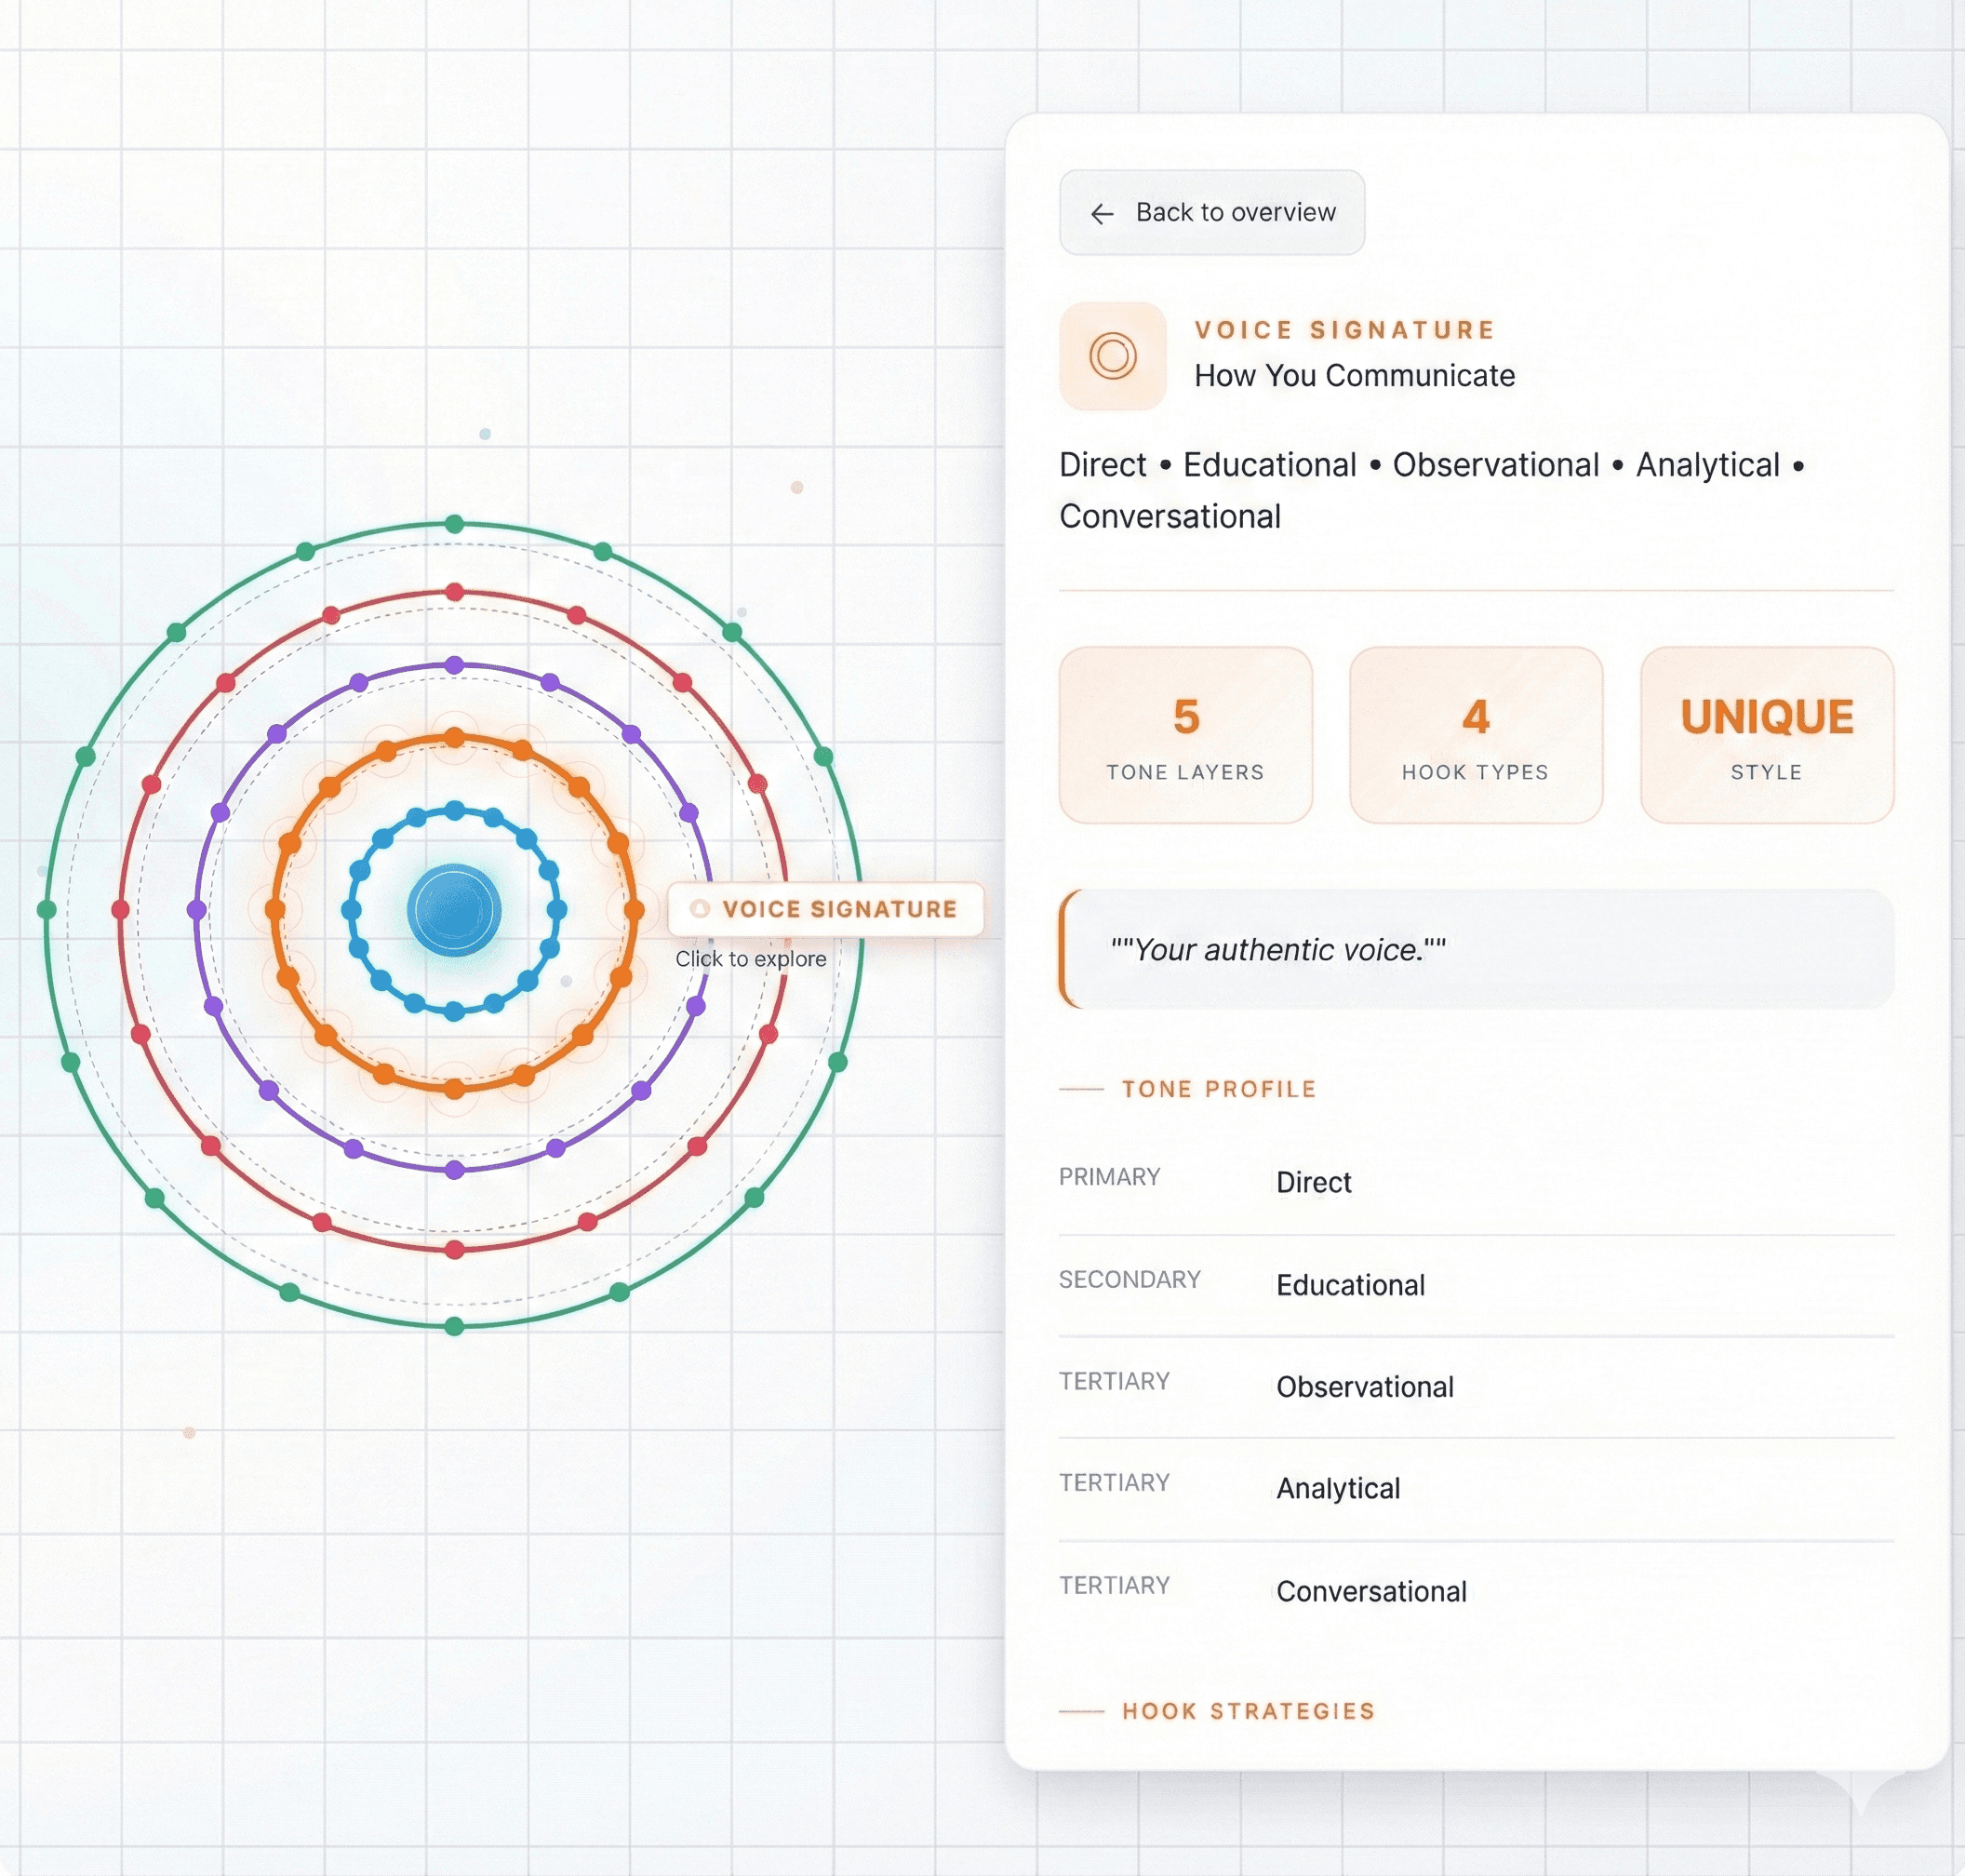Viewport: 1965px width, 1876px height.
Task: Click the top node of the purple ring
Action: click(x=454, y=665)
